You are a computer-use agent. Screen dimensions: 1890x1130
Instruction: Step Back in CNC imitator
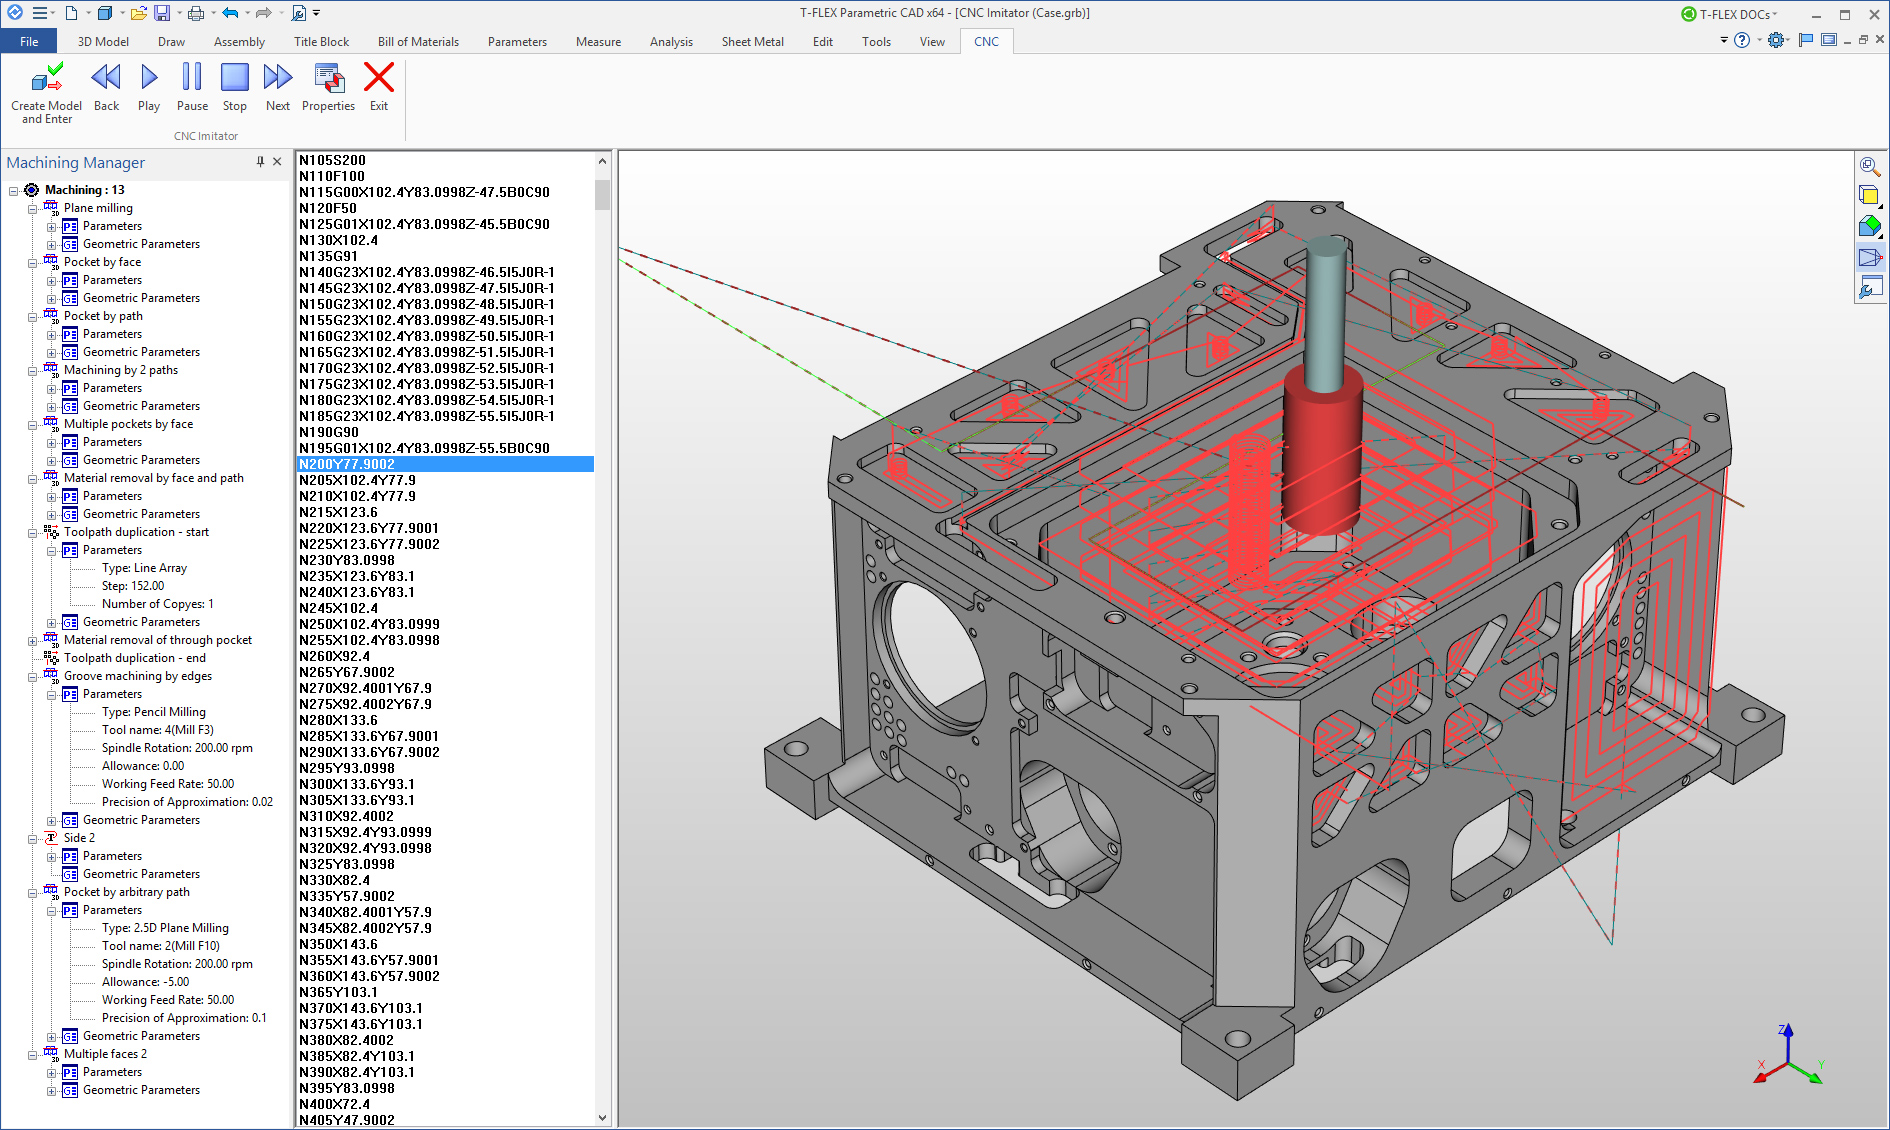(x=106, y=78)
